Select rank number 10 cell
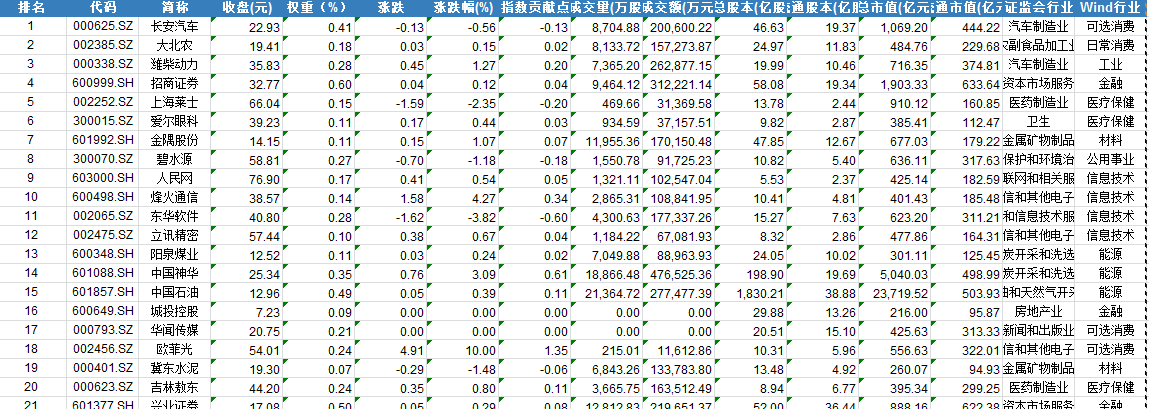Viewport: 1149px width, 409px height. point(32,197)
